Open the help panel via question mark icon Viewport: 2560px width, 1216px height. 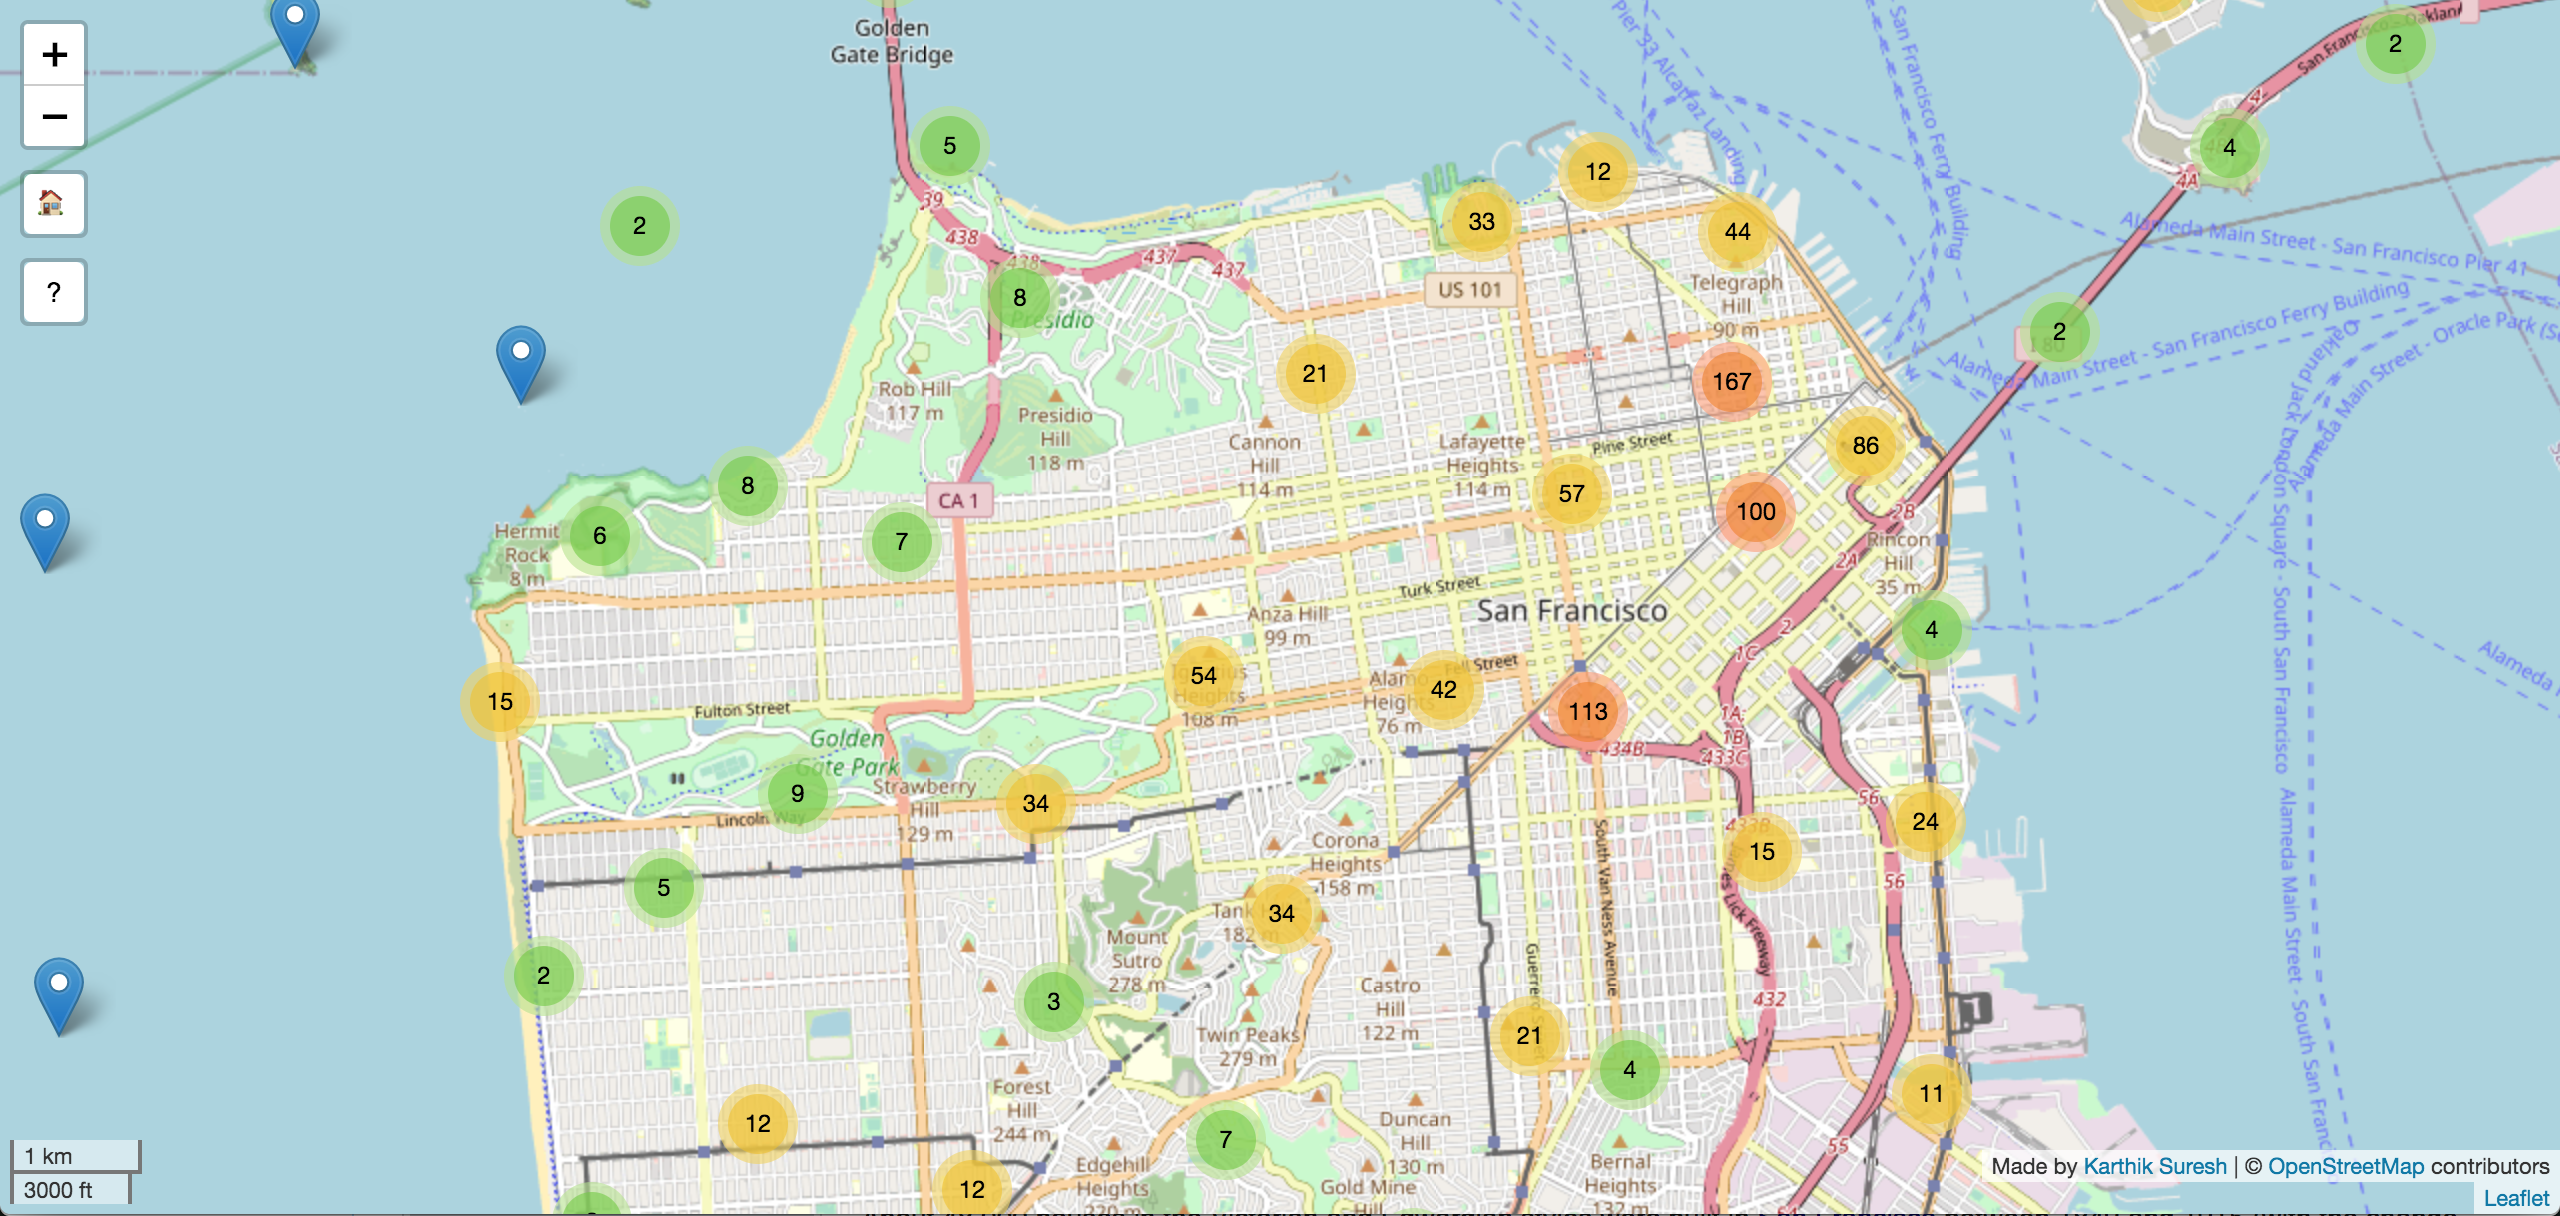point(53,292)
